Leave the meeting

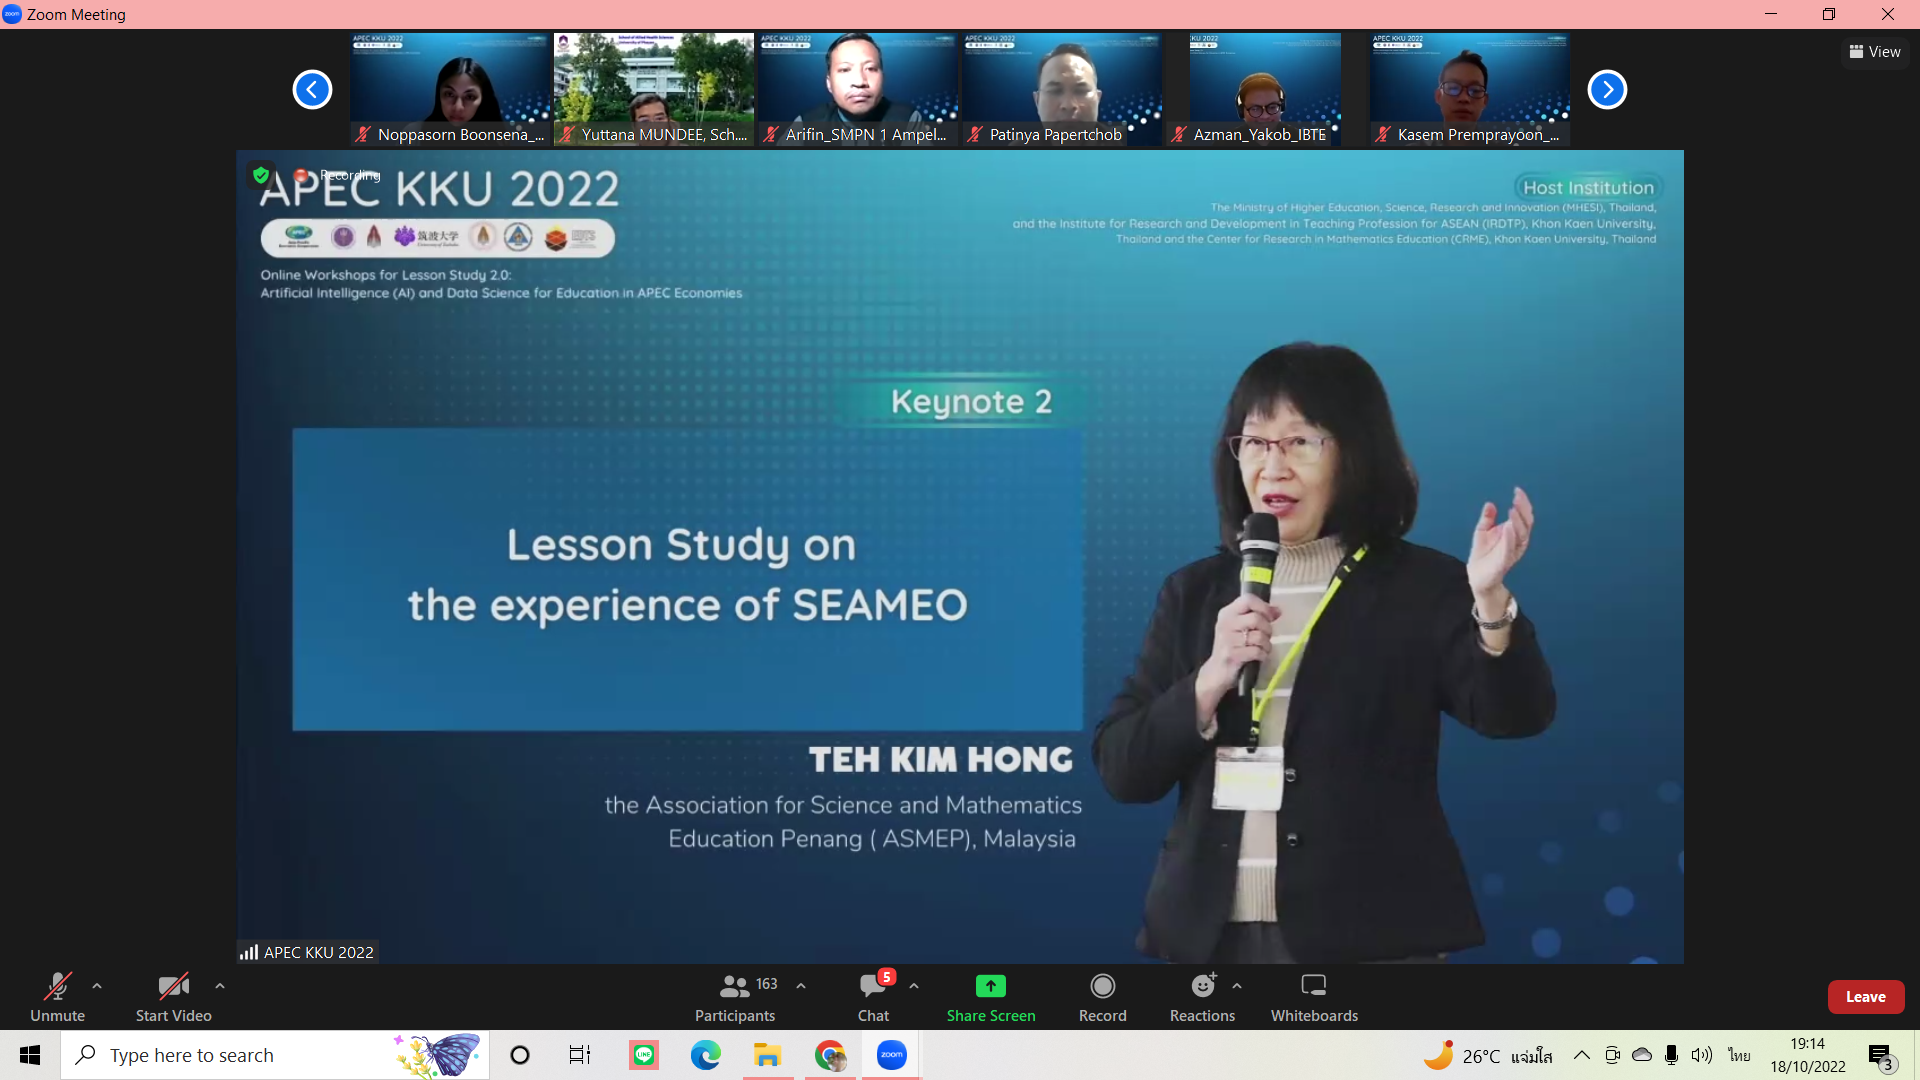pyautogui.click(x=1865, y=997)
